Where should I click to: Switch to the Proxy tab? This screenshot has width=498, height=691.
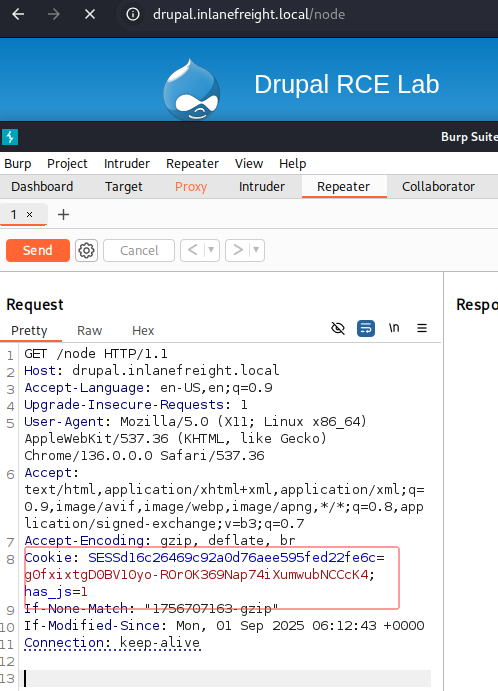(191, 187)
